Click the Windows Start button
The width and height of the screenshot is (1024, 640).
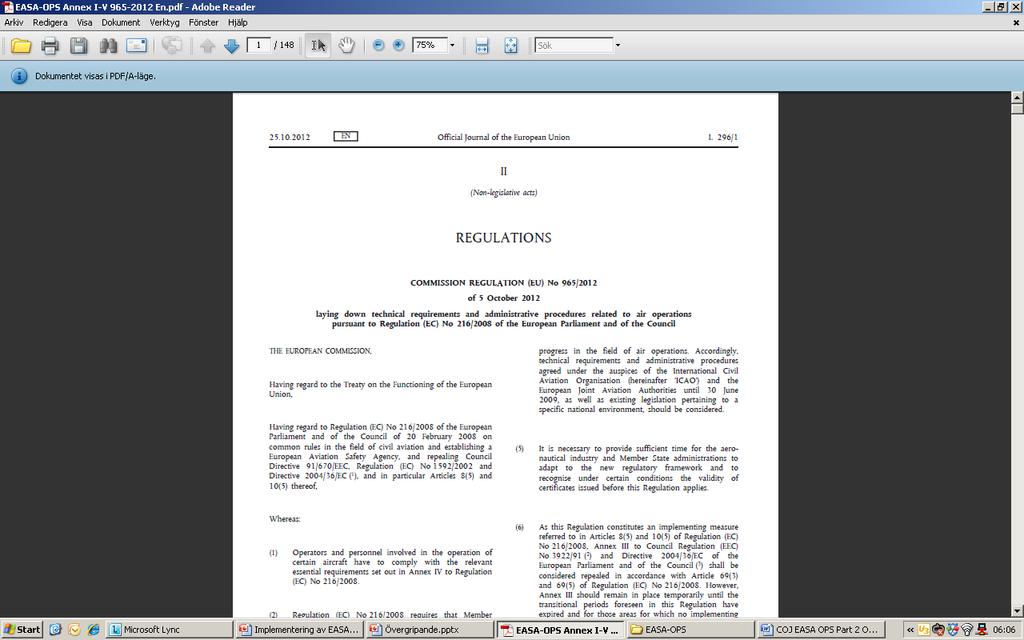(x=22, y=630)
